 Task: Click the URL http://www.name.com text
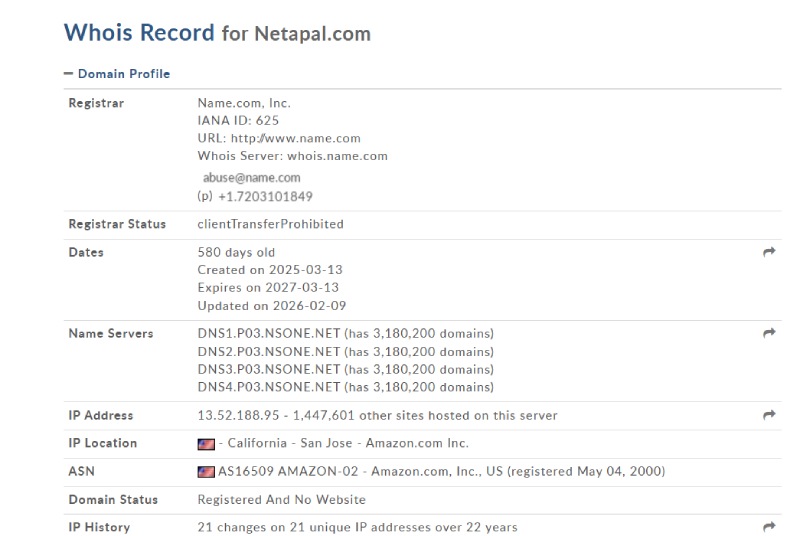pos(279,138)
